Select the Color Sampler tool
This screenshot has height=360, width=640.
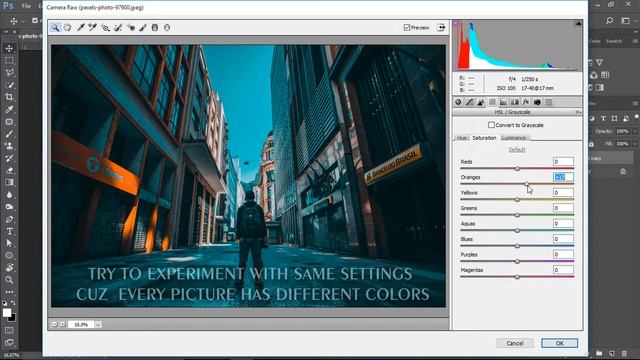pyautogui.click(x=93, y=27)
